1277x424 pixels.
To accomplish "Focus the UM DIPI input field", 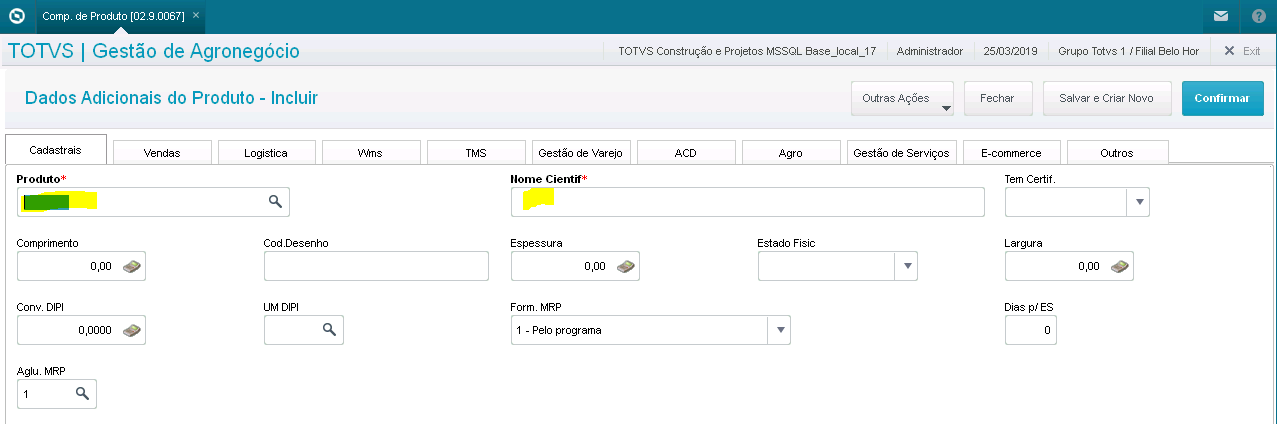I will (304, 330).
